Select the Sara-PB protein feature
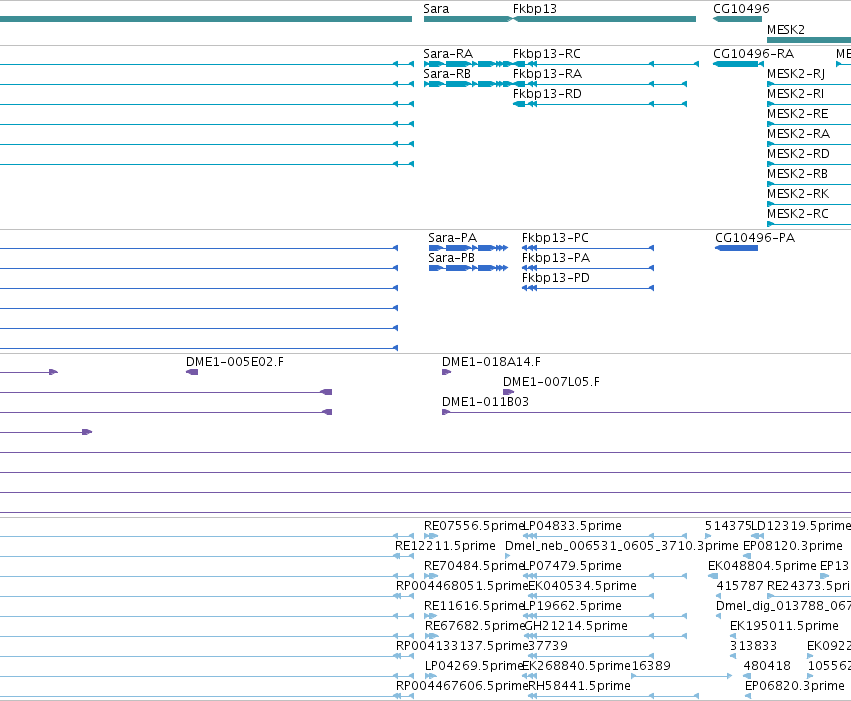This screenshot has width=851, height=701. (468, 268)
